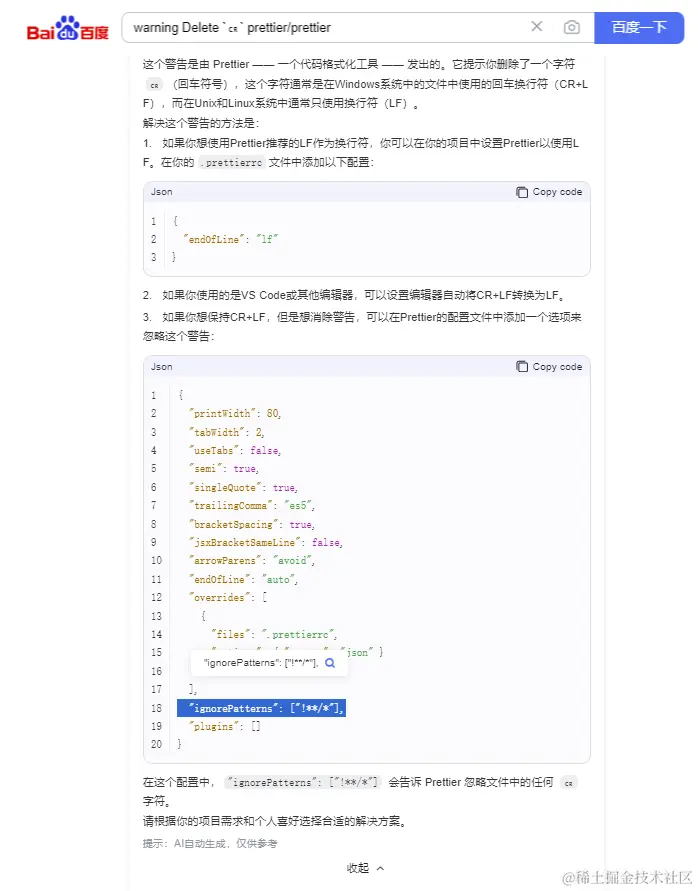Click the ignorePatterns tooltip text
698x891 pixels.
click(x=261, y=663)
